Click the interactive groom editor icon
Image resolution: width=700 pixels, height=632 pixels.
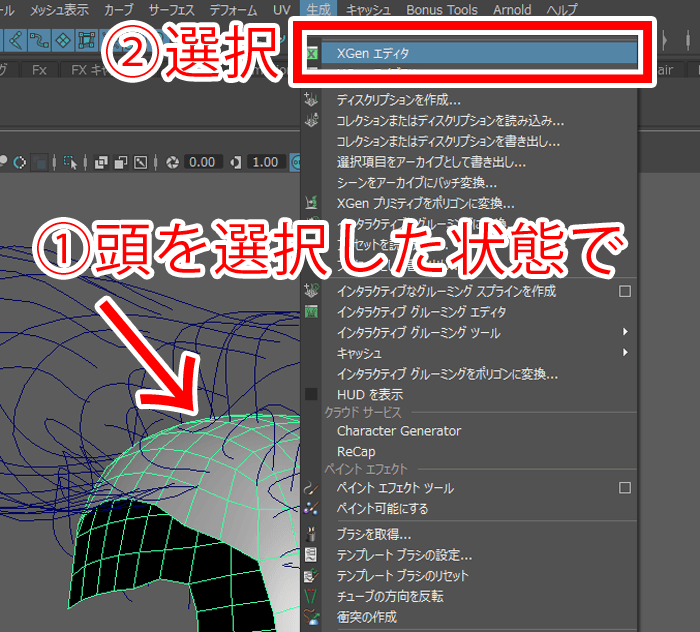tap(311, 311)
